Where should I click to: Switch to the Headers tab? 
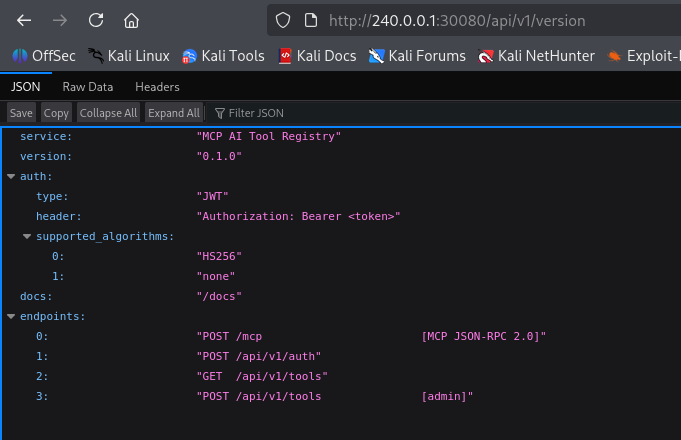click(x=157, y=87)
